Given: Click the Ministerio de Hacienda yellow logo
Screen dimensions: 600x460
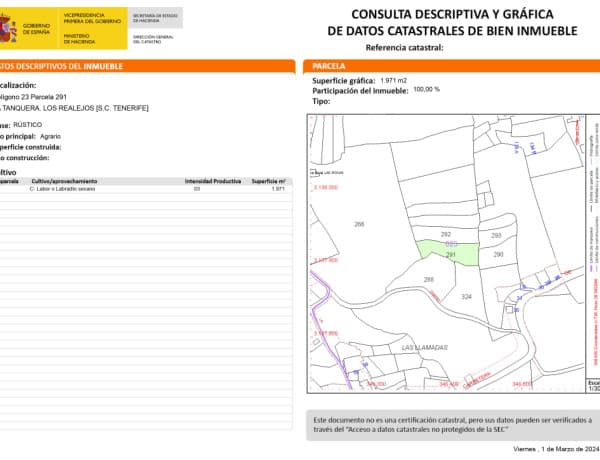Looking at the screenshot, I should [x=93, y=28].
